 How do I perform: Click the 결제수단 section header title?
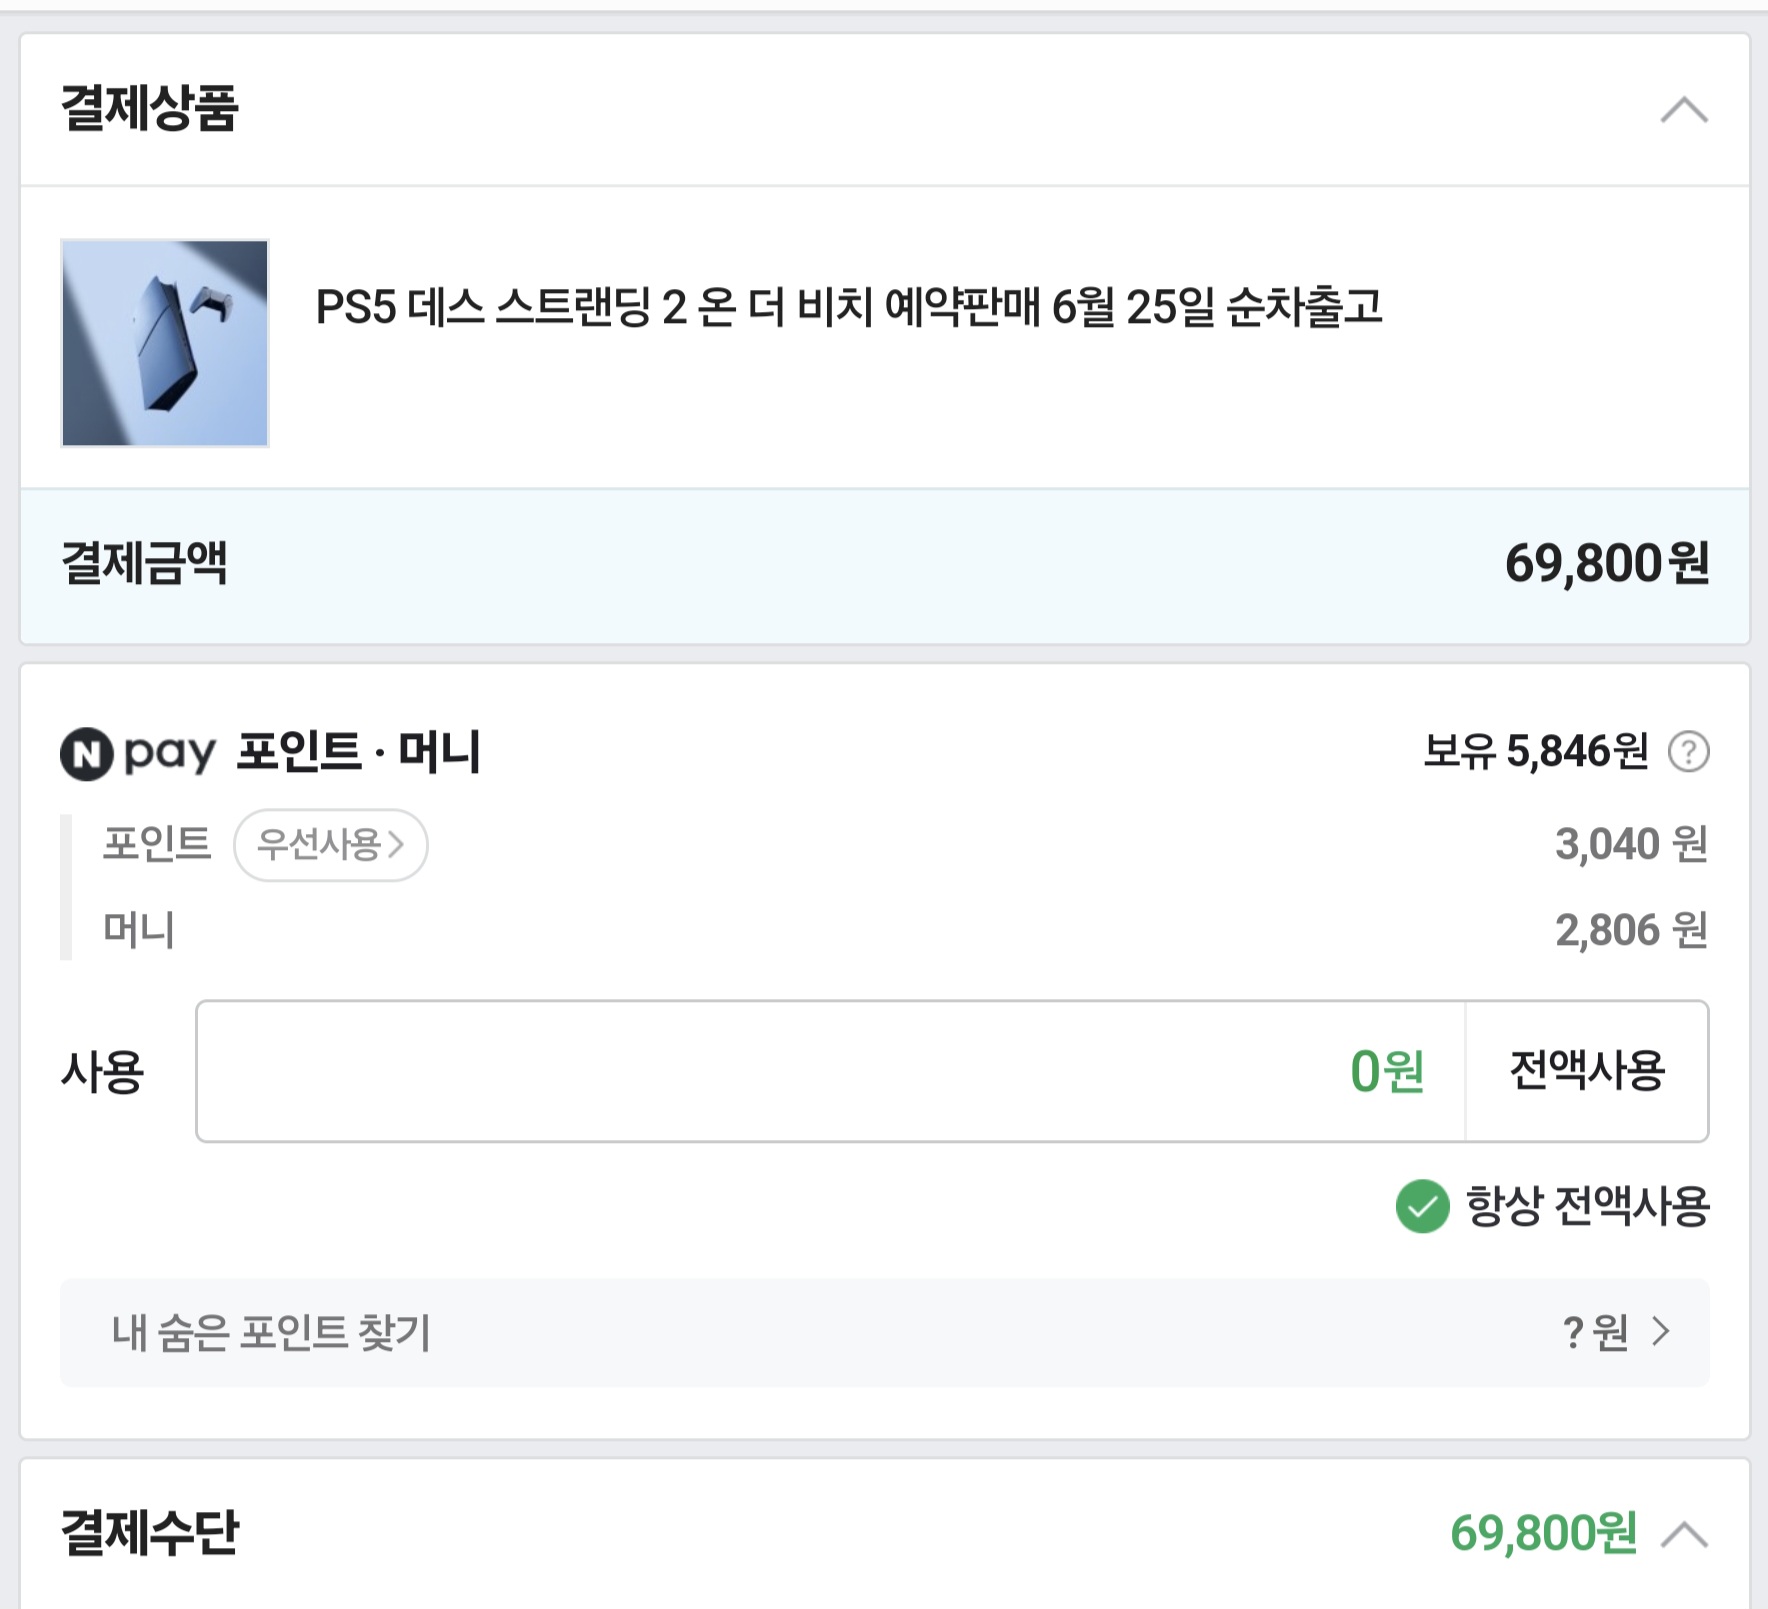[150, 1532]
